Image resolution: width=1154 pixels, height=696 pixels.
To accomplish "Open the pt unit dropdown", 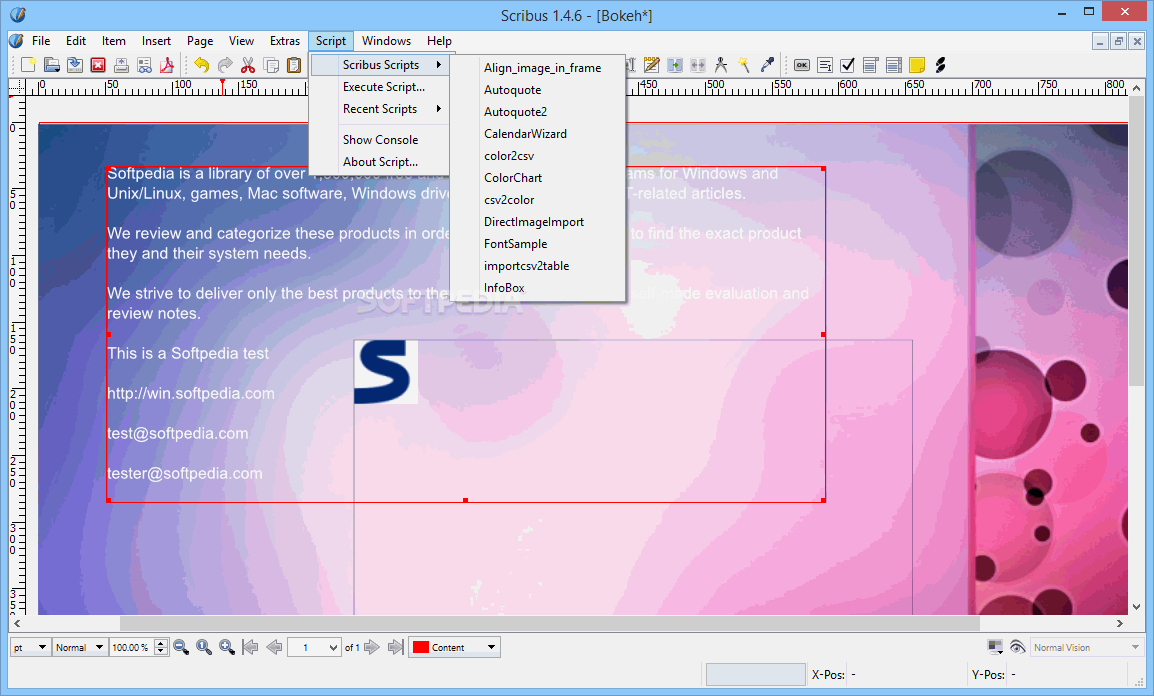I will tap(30, 647).
